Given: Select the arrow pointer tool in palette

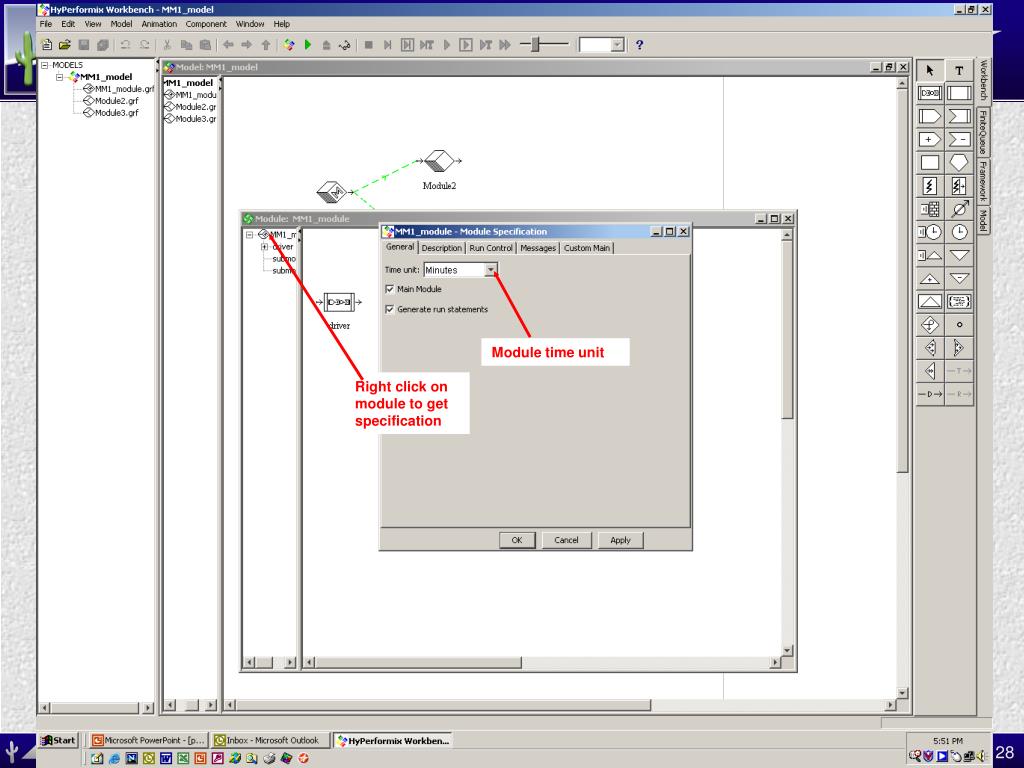Looking at the screenshot, I should pos(930,71).
